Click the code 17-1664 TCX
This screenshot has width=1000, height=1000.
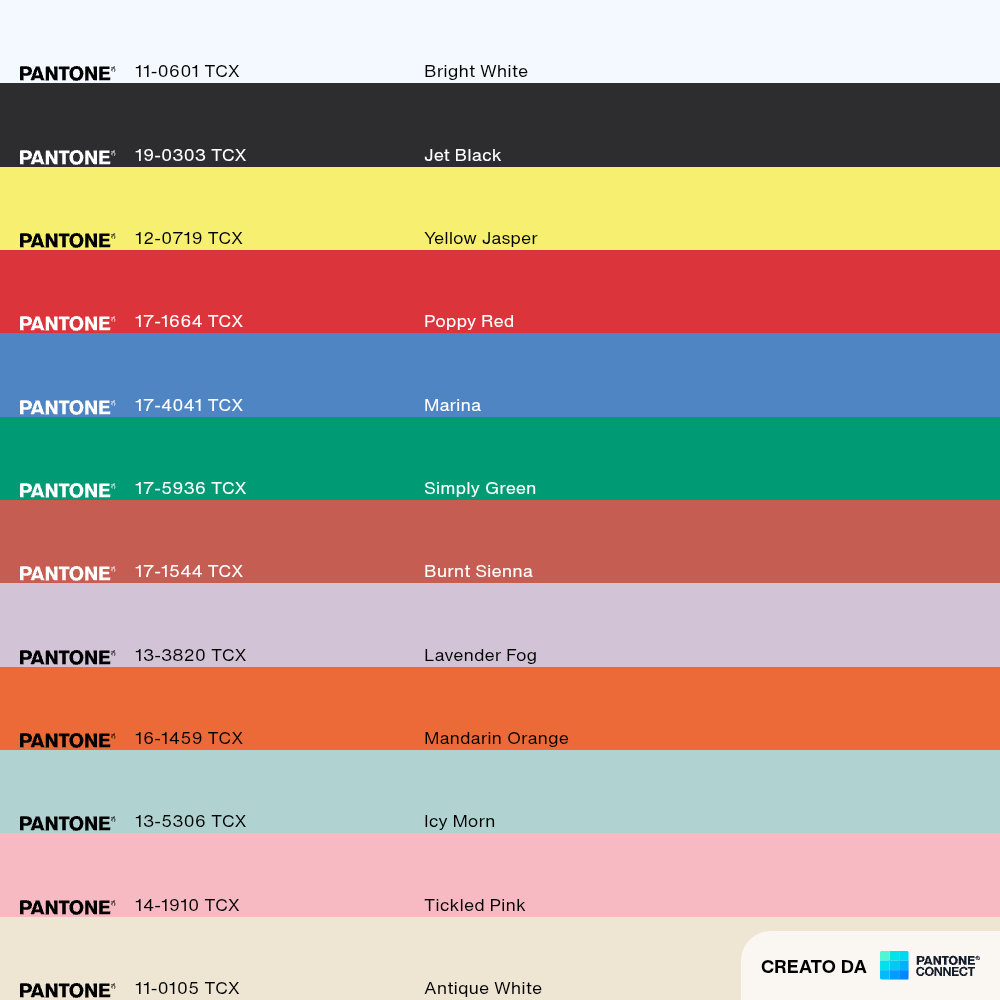point(189,321)
